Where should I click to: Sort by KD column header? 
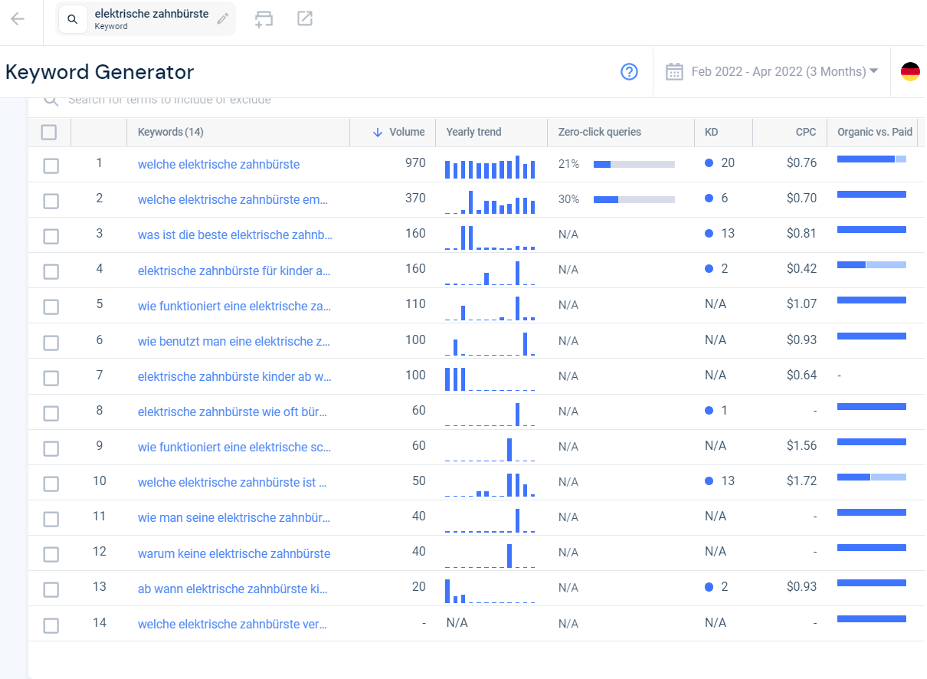[711, 132]
